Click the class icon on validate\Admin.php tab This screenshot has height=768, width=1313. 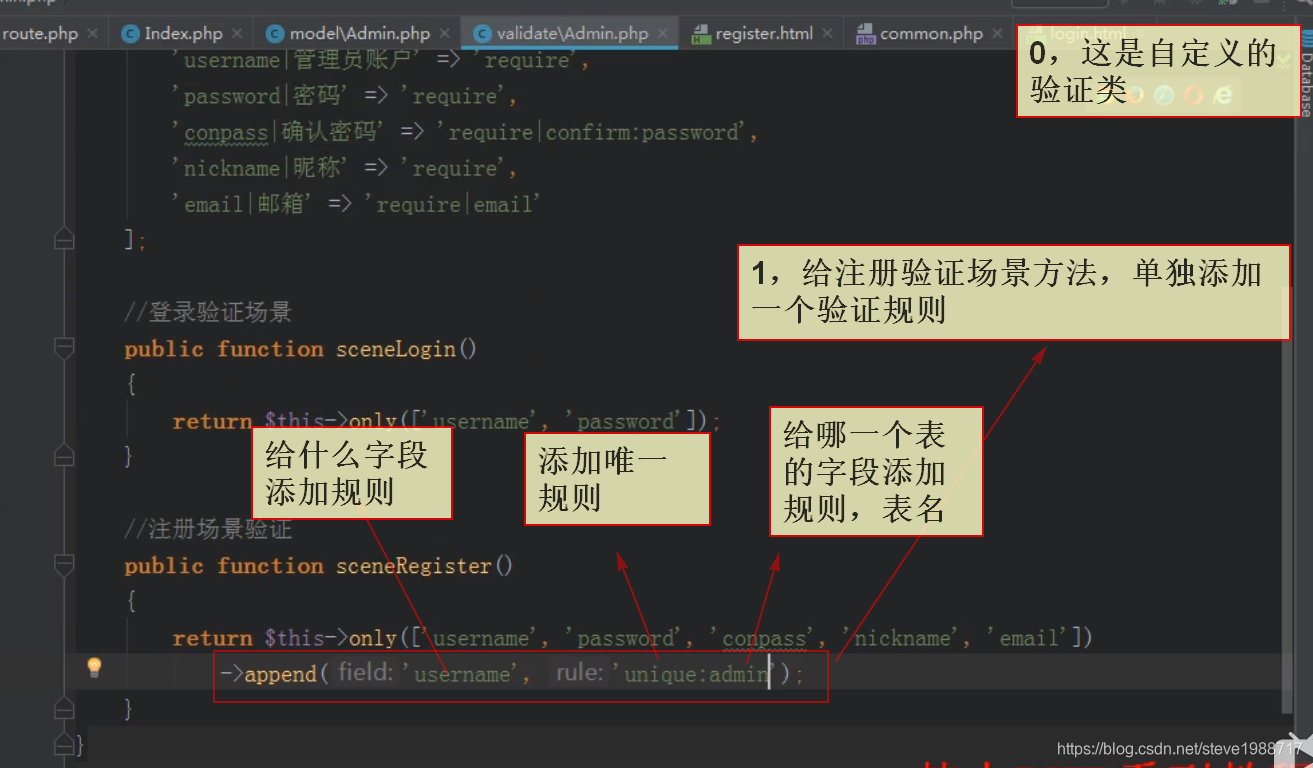(482, 33)
